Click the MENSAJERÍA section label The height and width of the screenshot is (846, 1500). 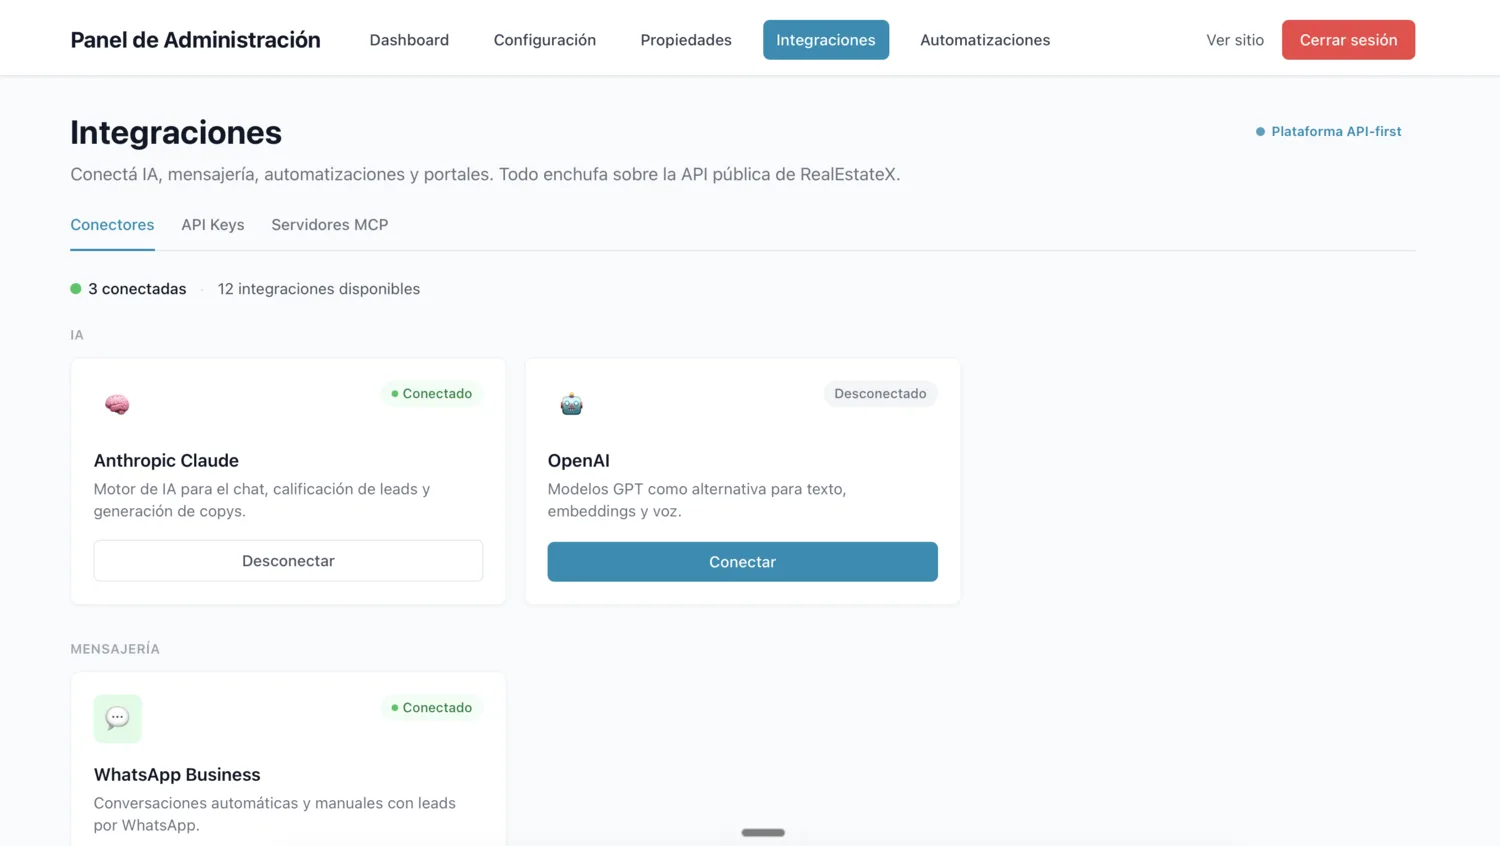click(115, 649)
